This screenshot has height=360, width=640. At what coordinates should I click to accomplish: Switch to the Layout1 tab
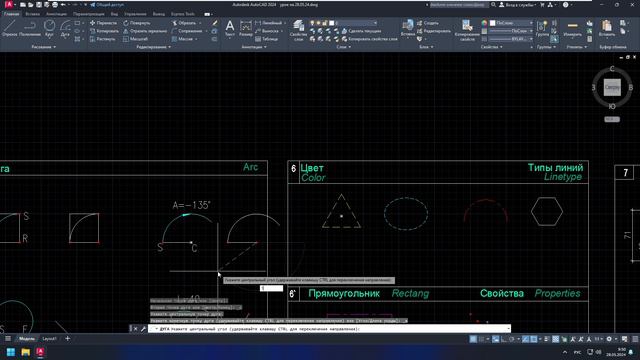pyautogui.click(x=49, y=339)
